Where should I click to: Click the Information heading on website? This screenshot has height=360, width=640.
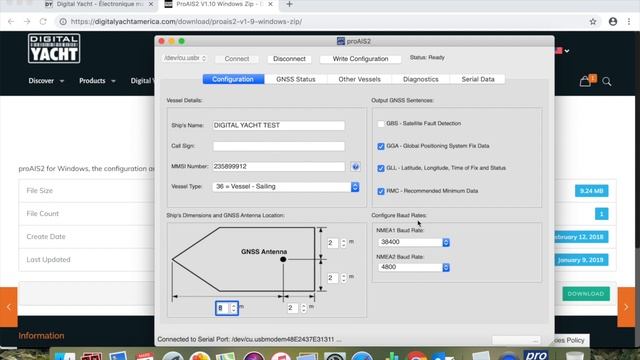pos(41,336)
